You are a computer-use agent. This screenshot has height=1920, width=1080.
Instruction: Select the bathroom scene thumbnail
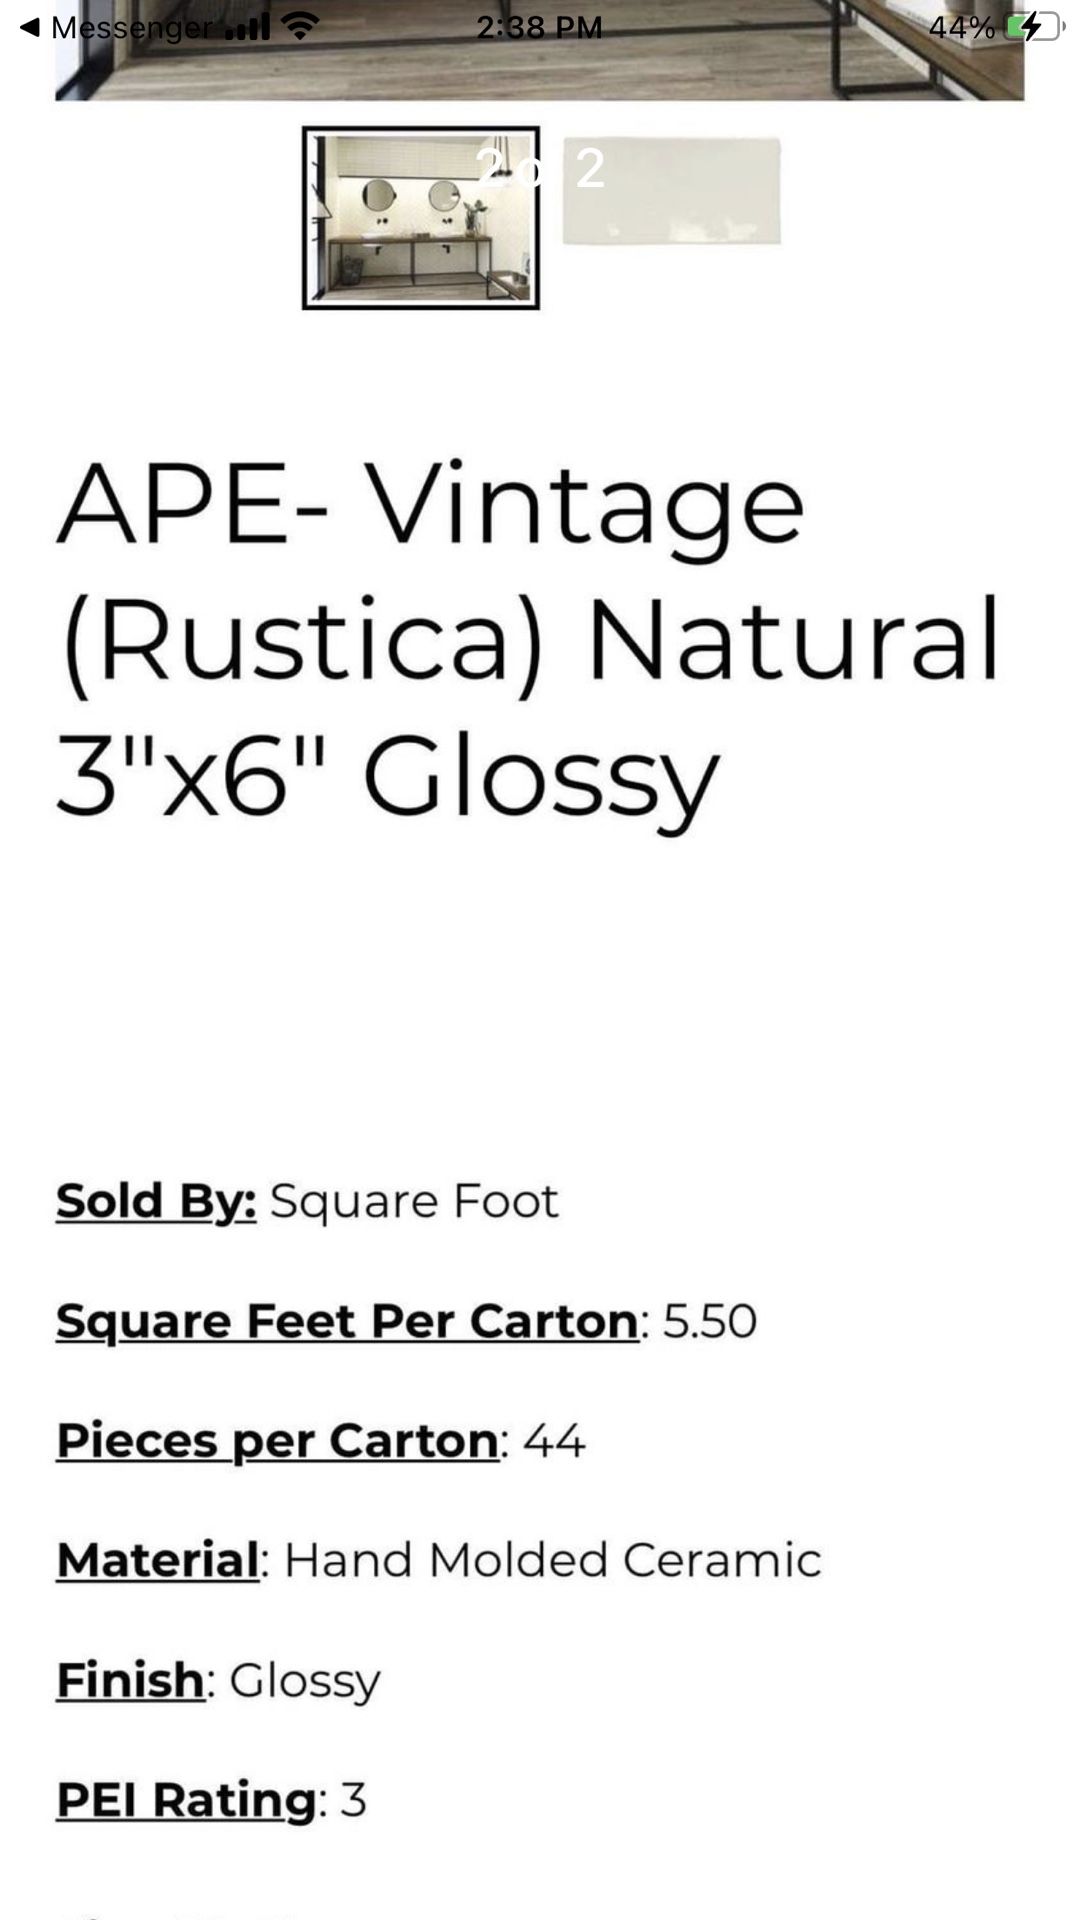(421, 218)
